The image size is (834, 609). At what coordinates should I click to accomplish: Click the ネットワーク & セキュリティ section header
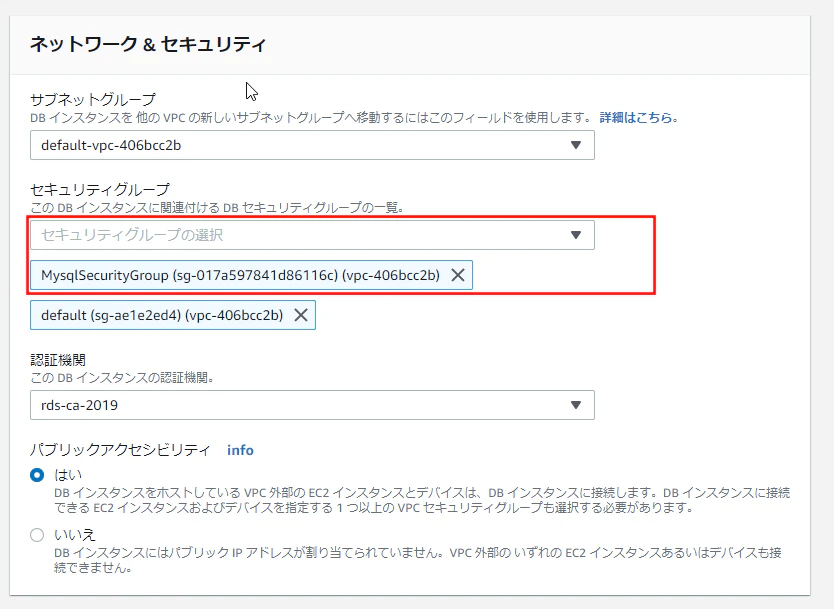(x=148, y=44)
